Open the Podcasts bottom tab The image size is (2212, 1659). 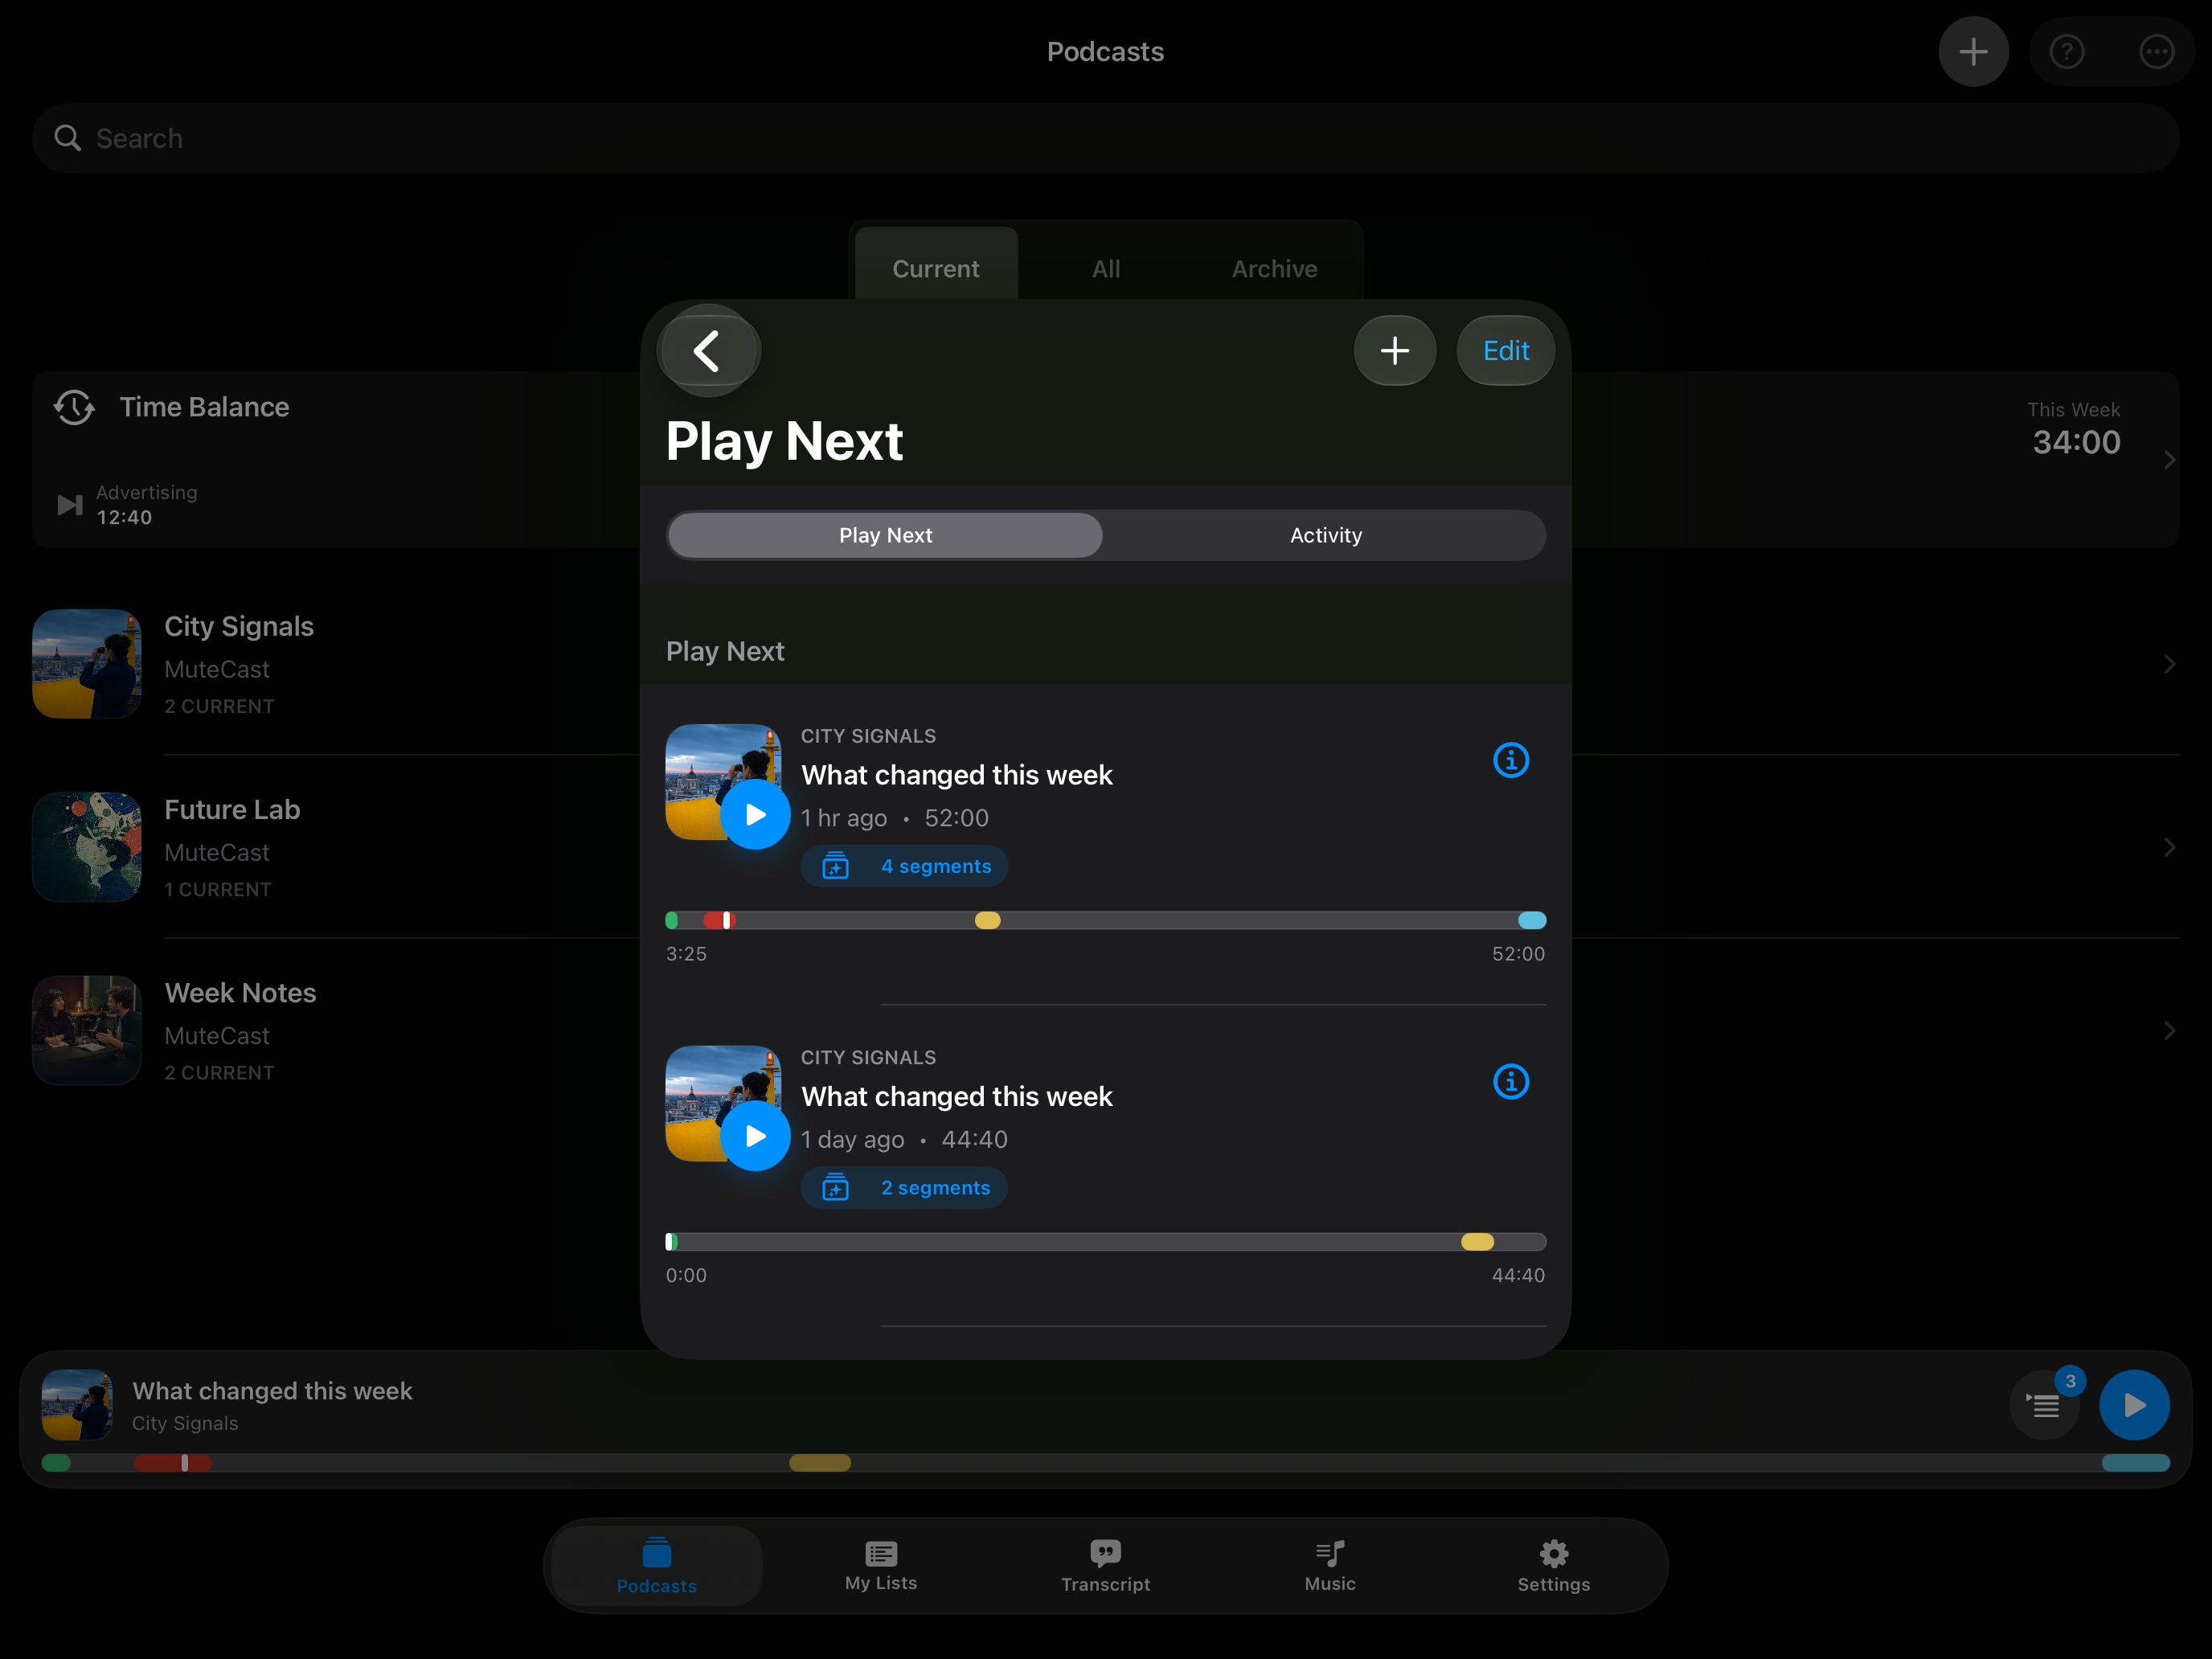657,1566
